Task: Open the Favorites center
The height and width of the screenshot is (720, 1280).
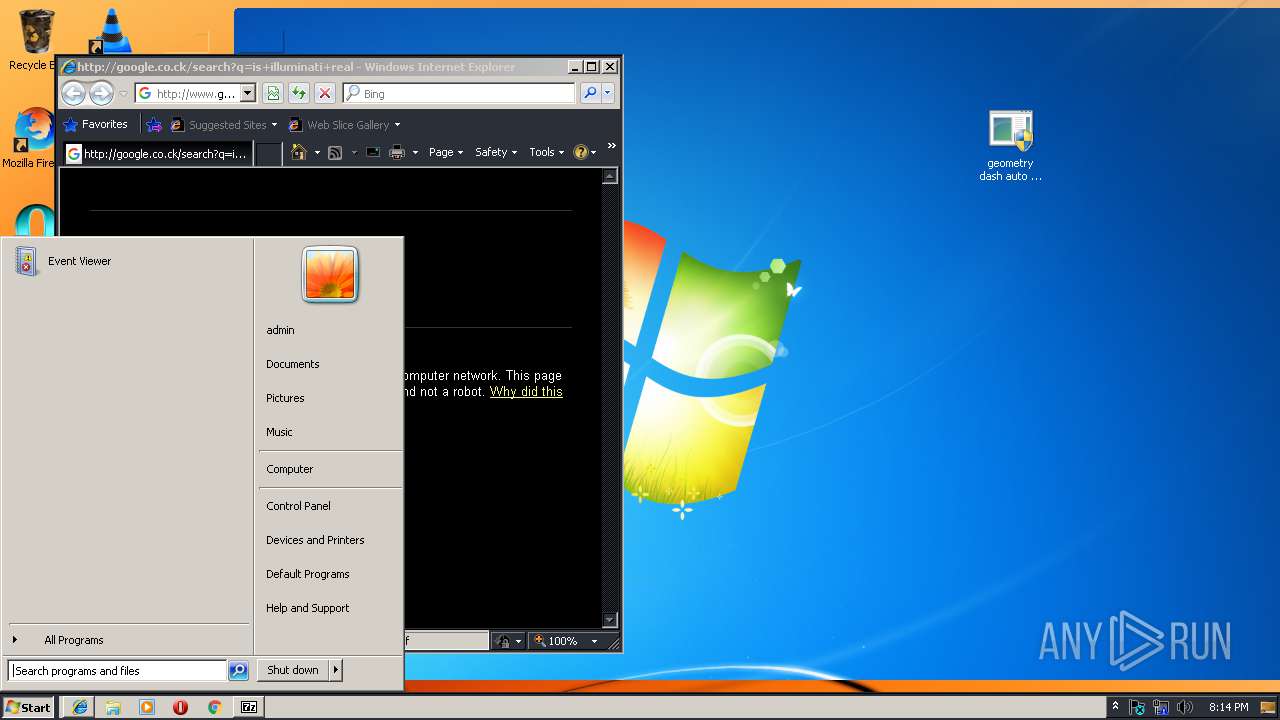Action: click(96, 125)
